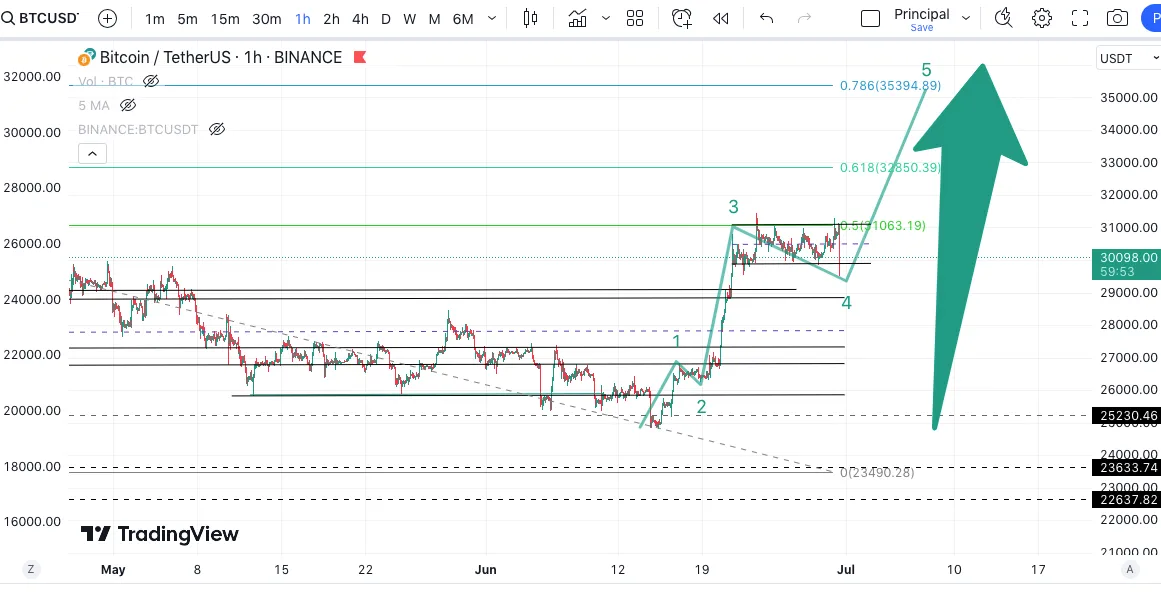Click the Bitcoin coin logo
The width and height of the screenshot is (1161, 592).
point(87,57)
